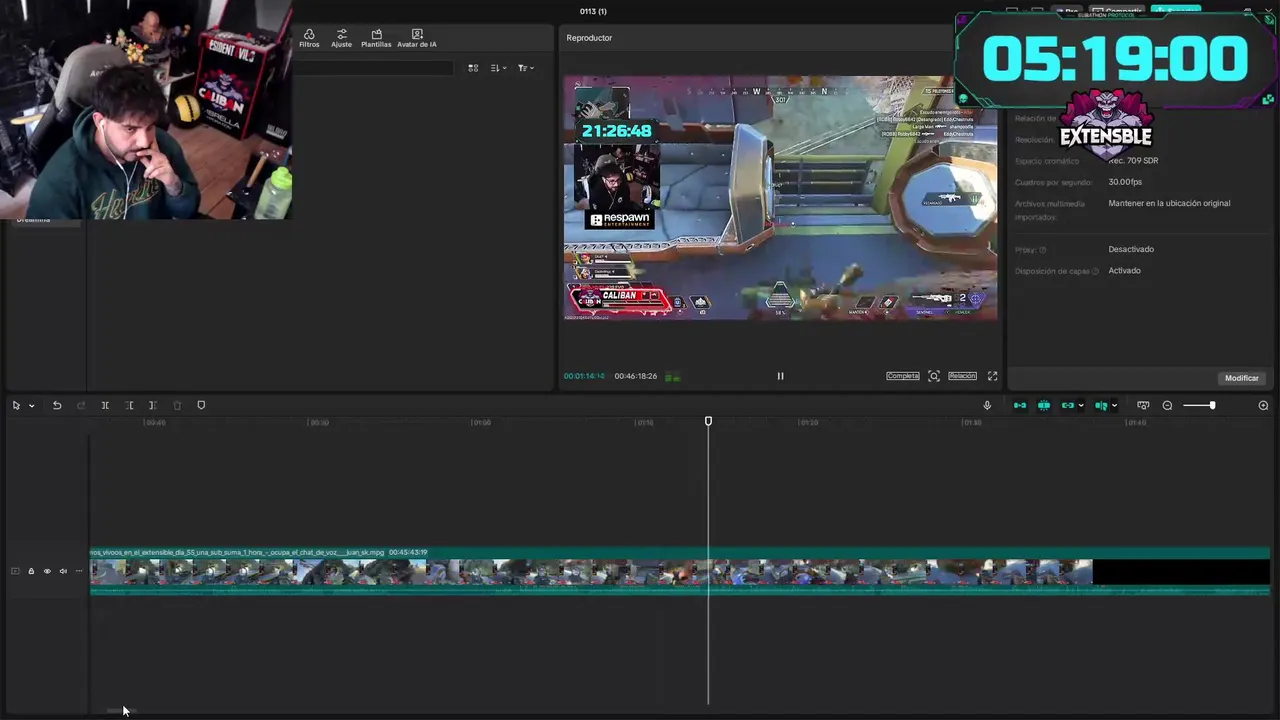The height and width of the screenshot is (720, 1280).
Task: Open the Avatar de IA tab
Action: click(417, 38)
